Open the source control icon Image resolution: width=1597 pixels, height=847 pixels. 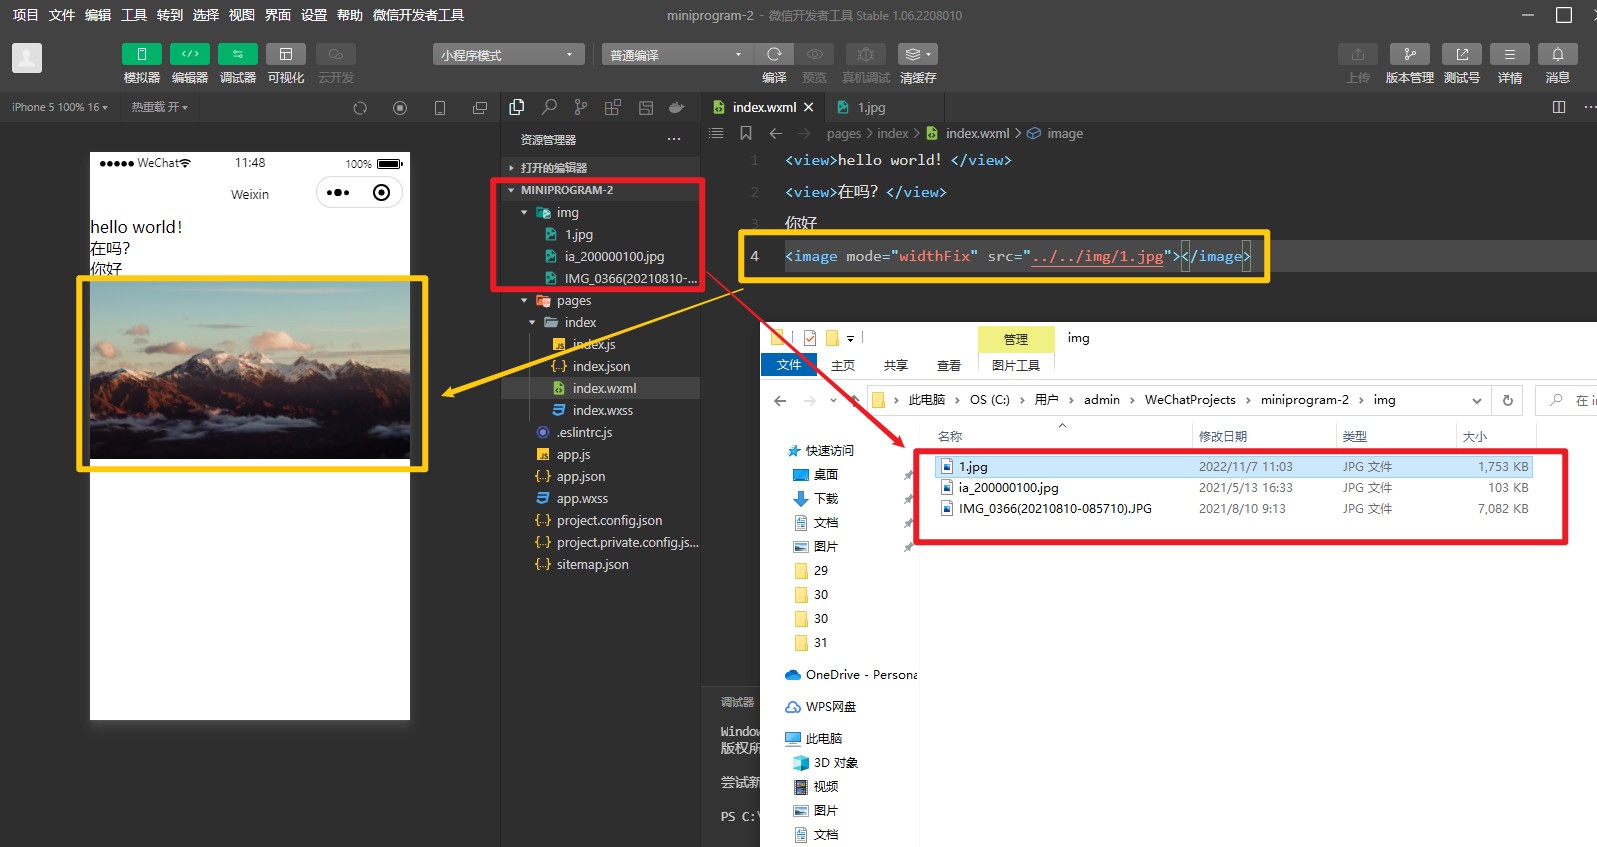point(581,107)
